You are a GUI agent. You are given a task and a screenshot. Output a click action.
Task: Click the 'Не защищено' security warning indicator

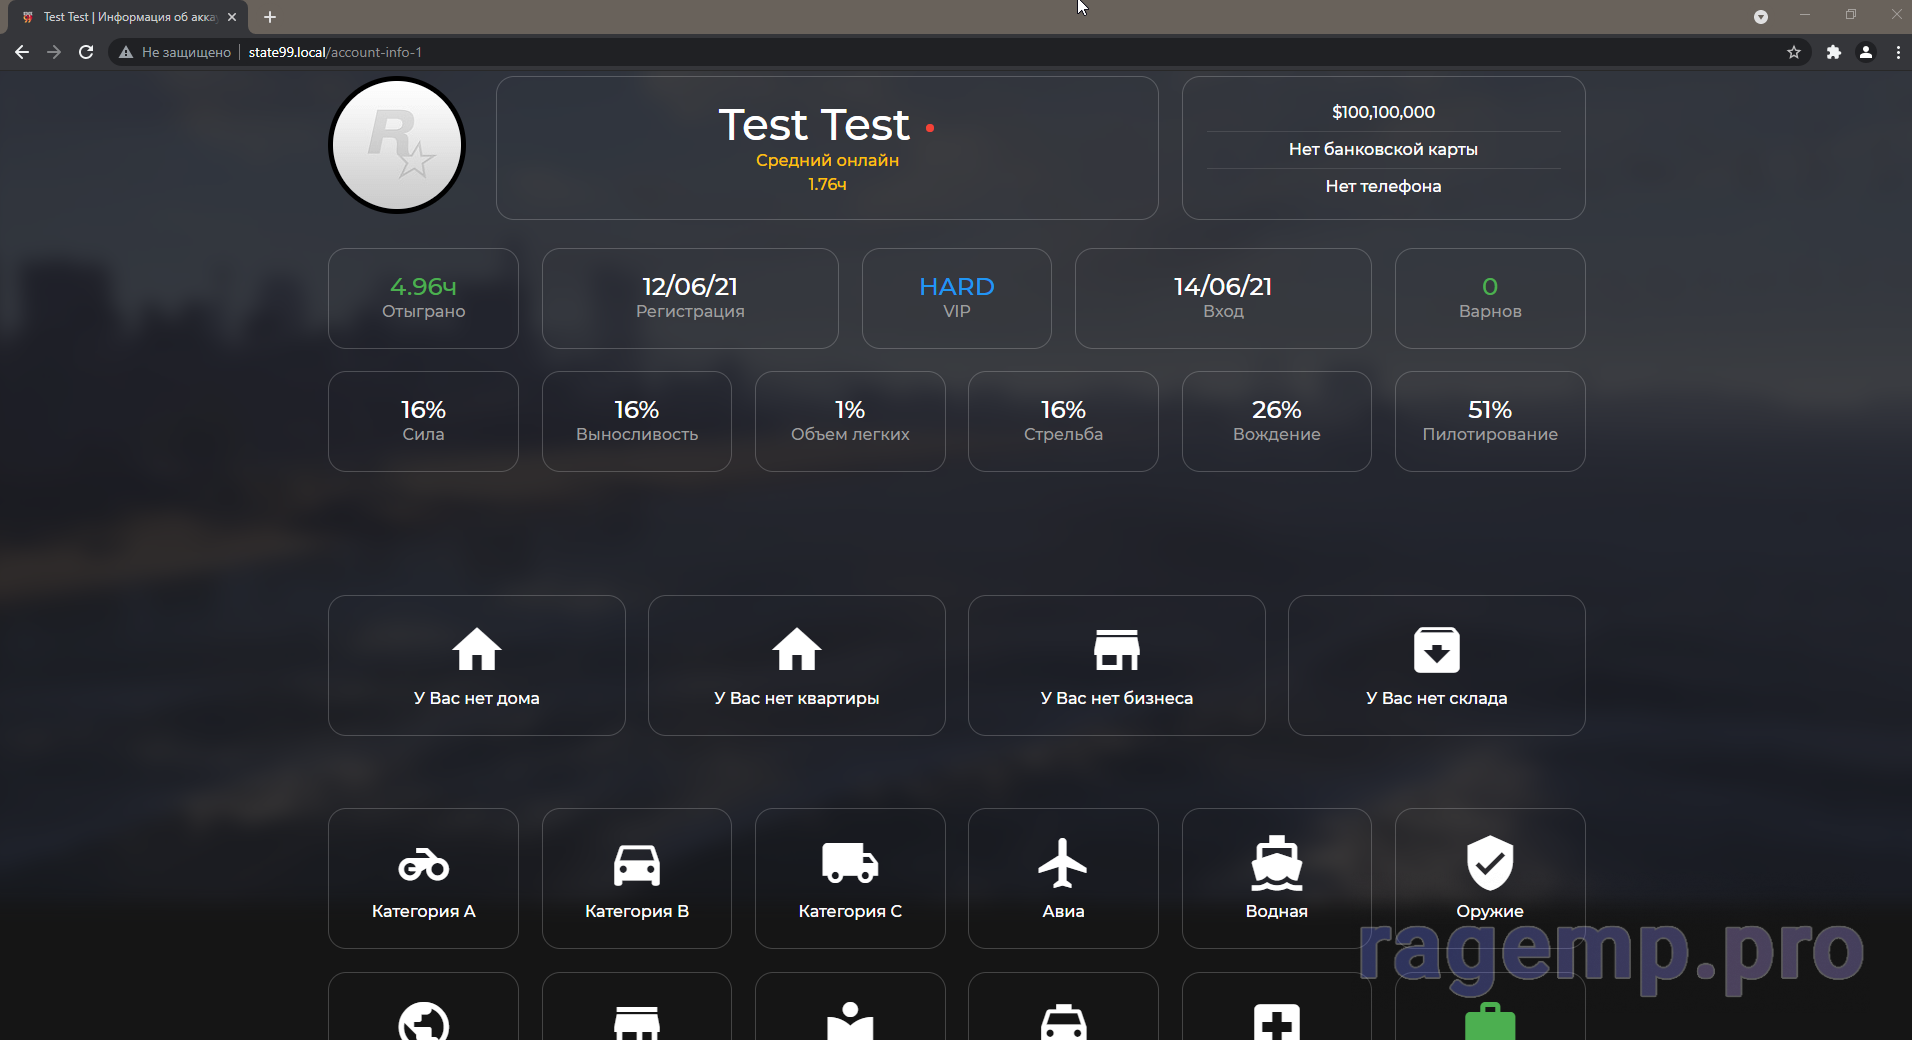click(175, 52)
